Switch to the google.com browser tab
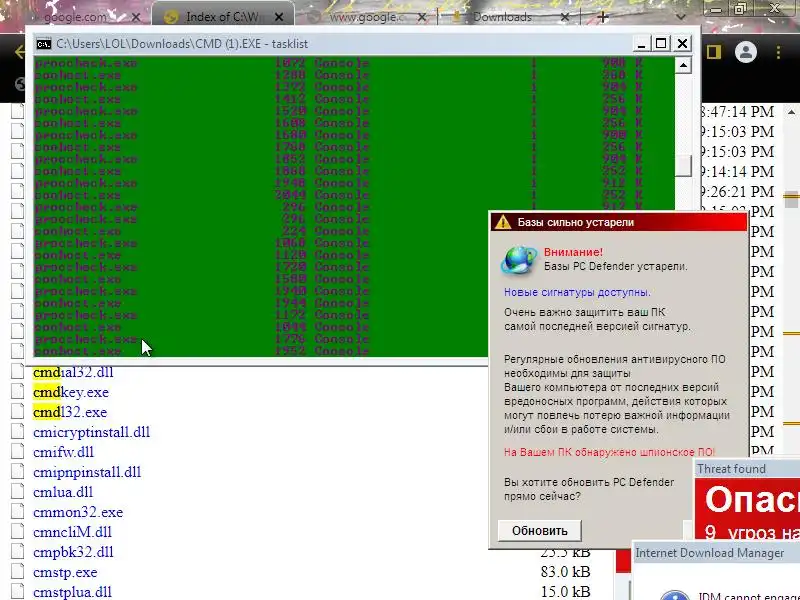800x600 pixels. pos(75,17)
